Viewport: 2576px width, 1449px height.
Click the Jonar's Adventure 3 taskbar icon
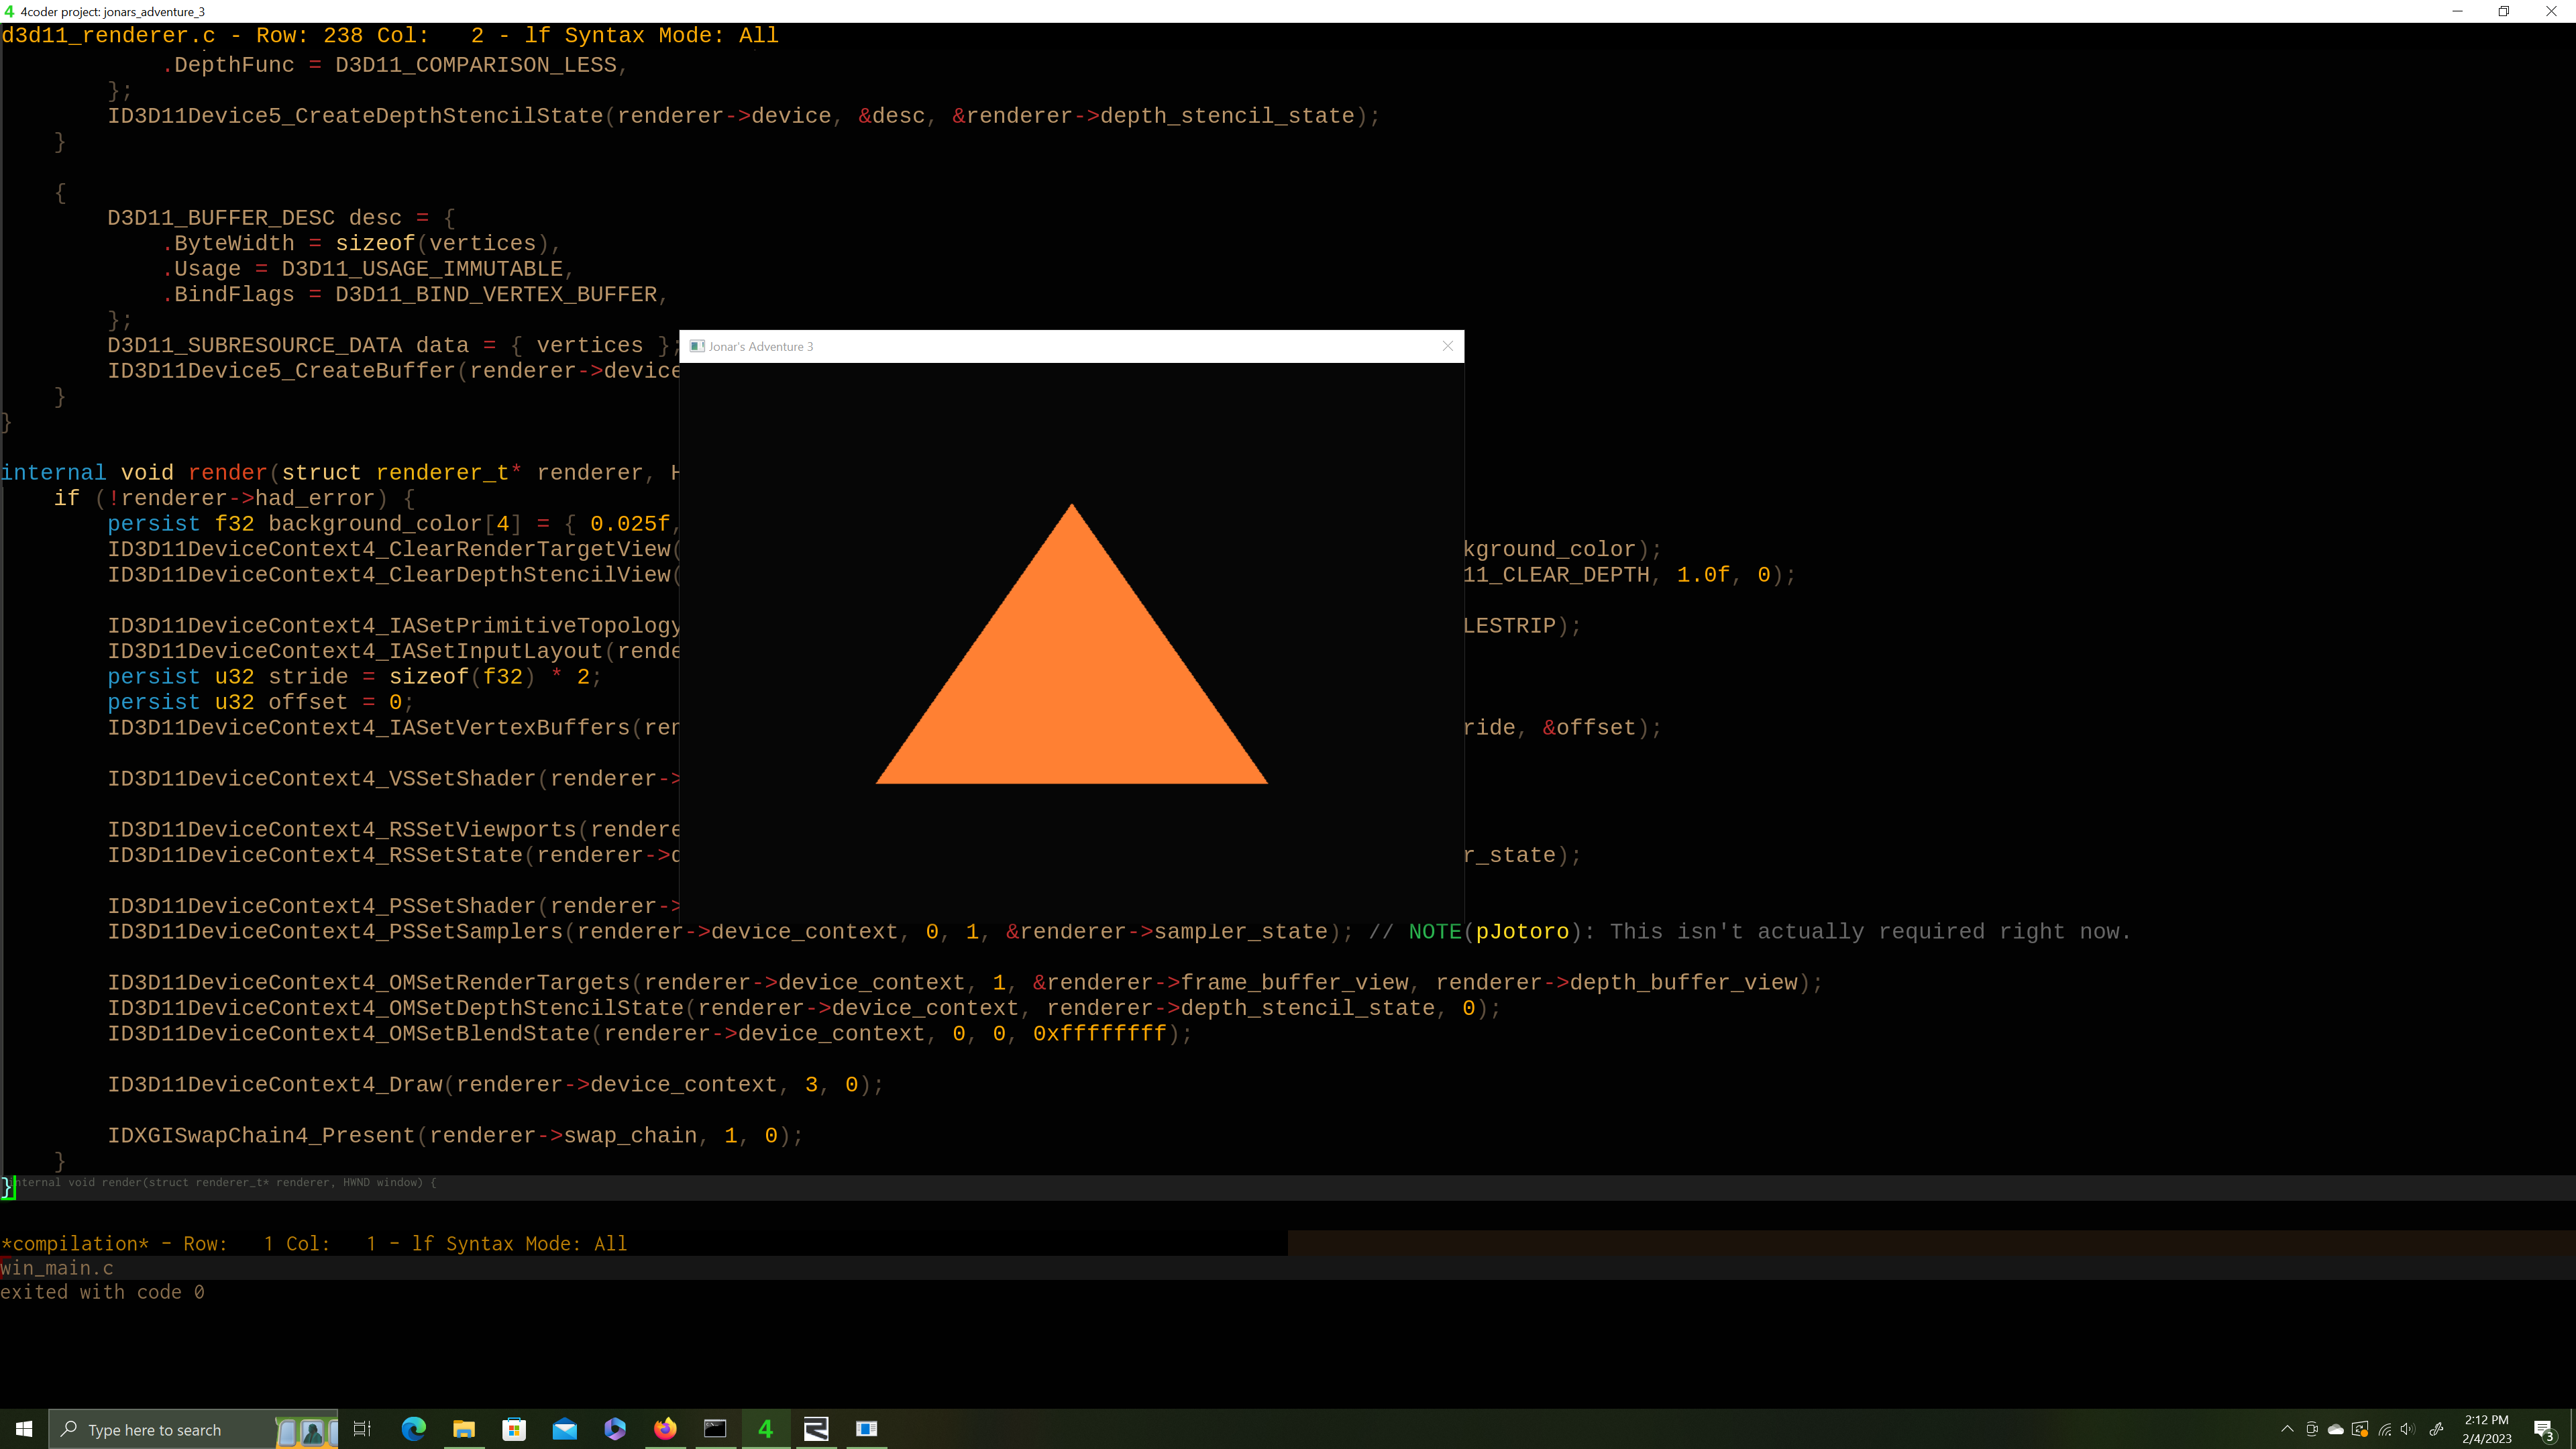[867, 1429]
